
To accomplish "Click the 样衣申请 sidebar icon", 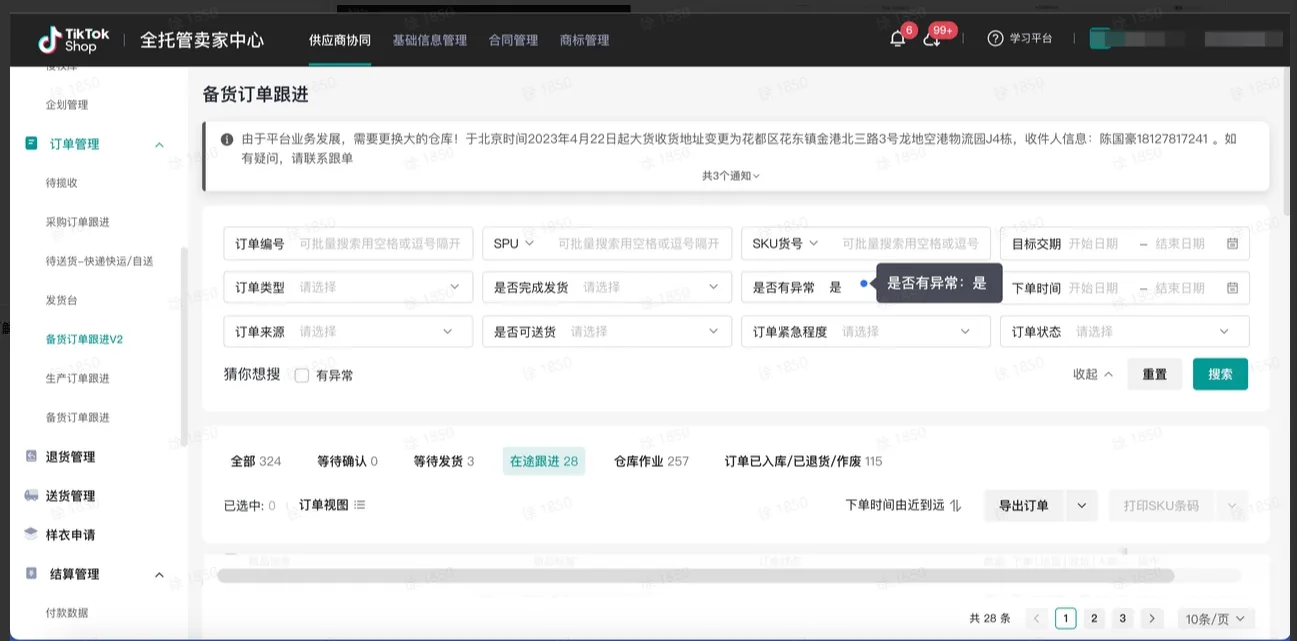I will pyautogui.click(x=32, y=535).
